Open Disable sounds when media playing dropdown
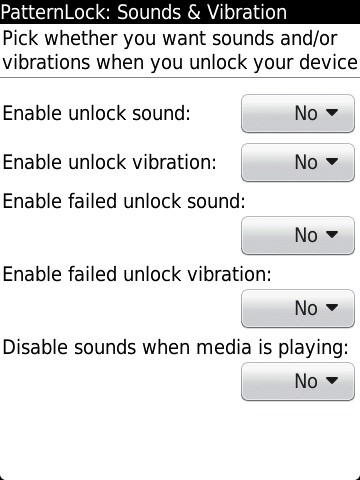The width and height of the screenshot is (360, 480). (298, 381)
